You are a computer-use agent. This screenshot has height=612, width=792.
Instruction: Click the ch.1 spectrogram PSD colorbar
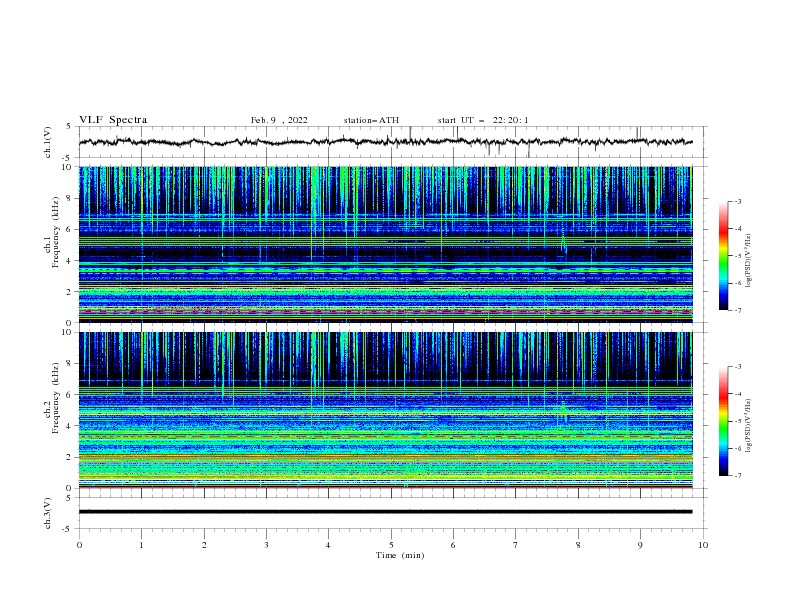(x=723, y=256)
